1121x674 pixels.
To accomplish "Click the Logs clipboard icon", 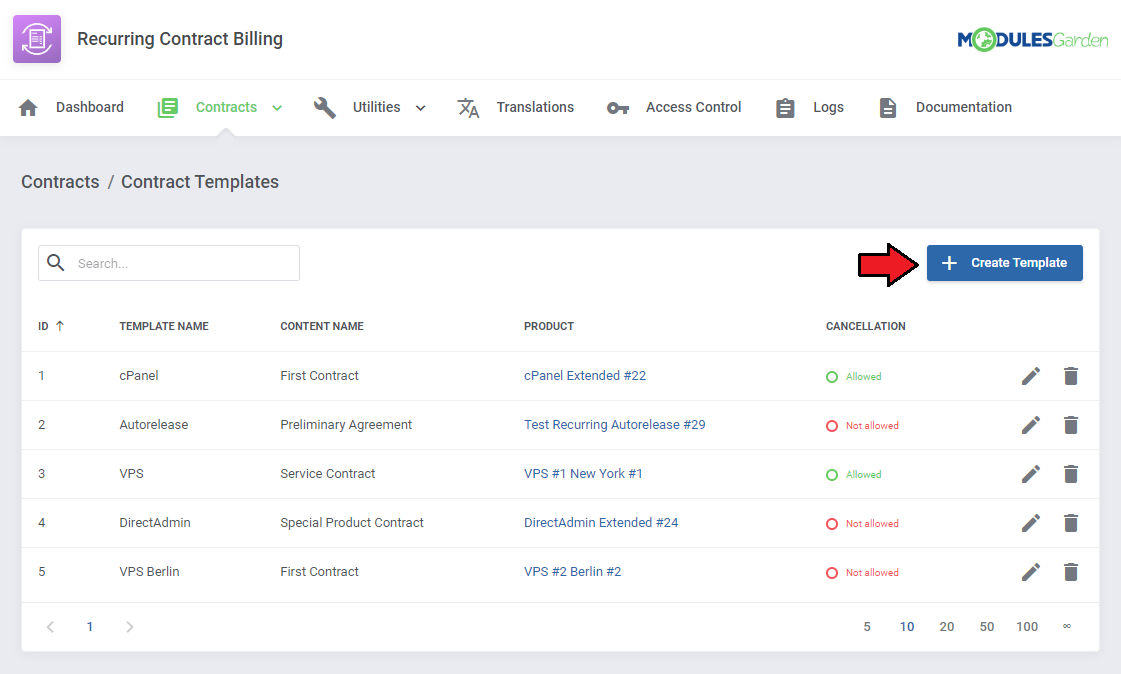I will click(x=785, y=108).
